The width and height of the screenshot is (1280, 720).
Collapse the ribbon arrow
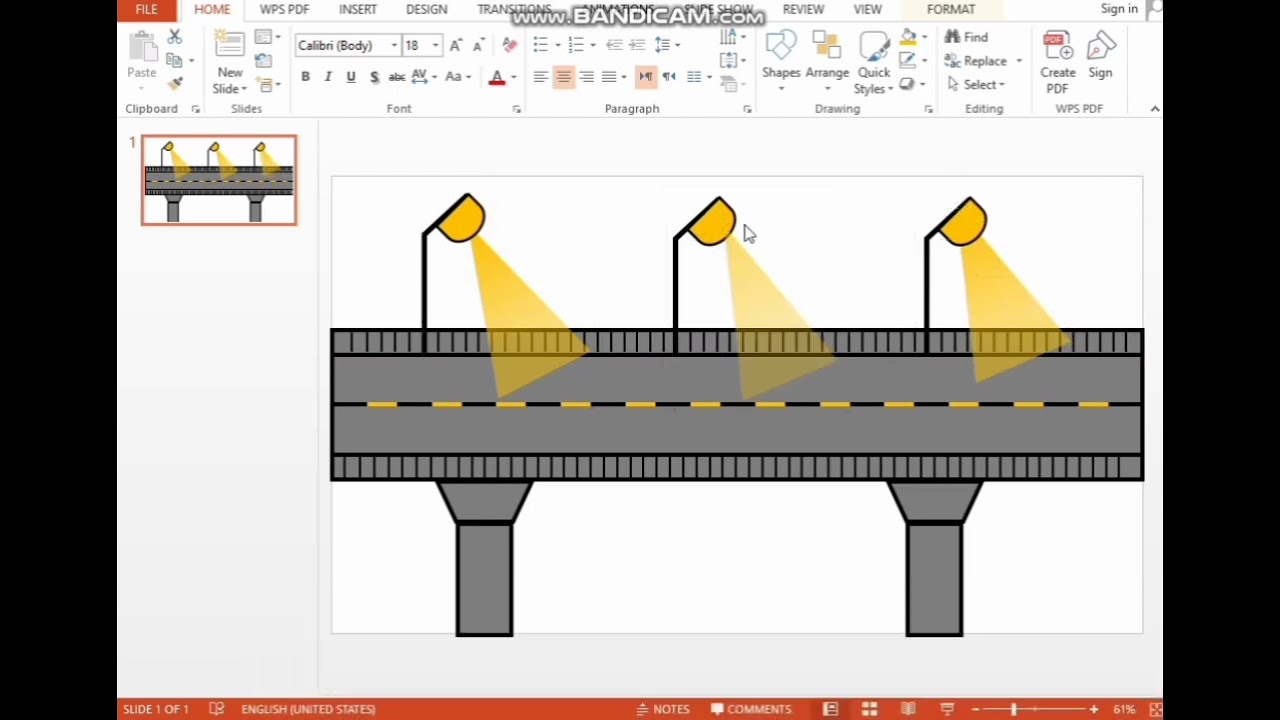coord(1155,109)
